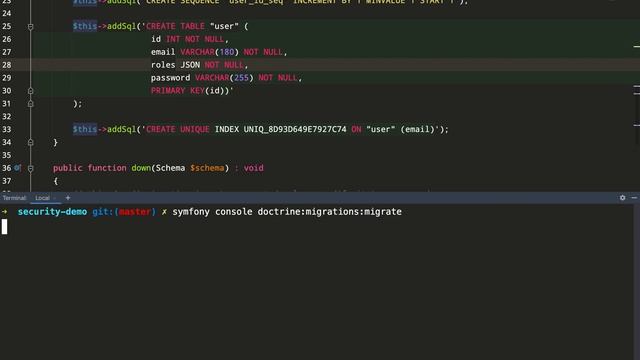Click 'symfony' in the terminal command
The width and height of the screenshot is (640, 360).
pyautogui.click(x=191, y=212)
